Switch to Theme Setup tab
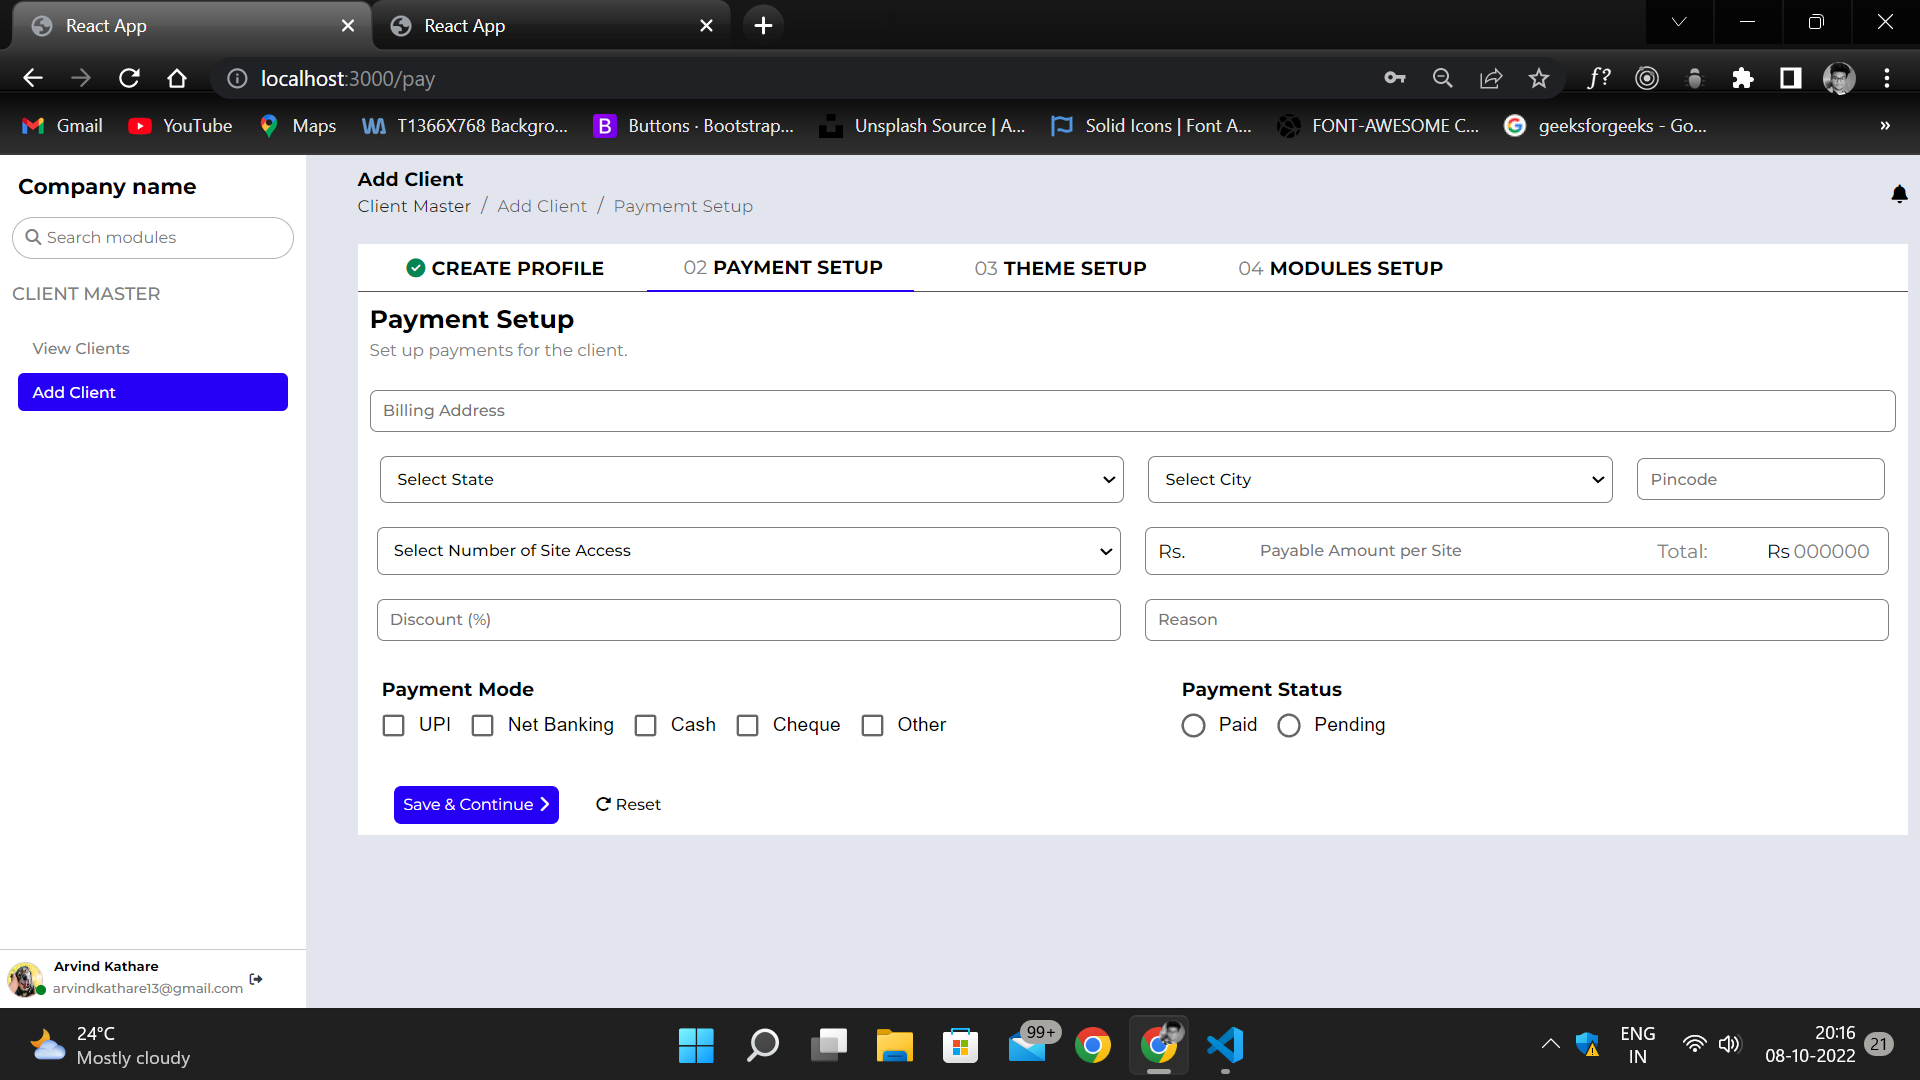 click(x=1060, y=268)
